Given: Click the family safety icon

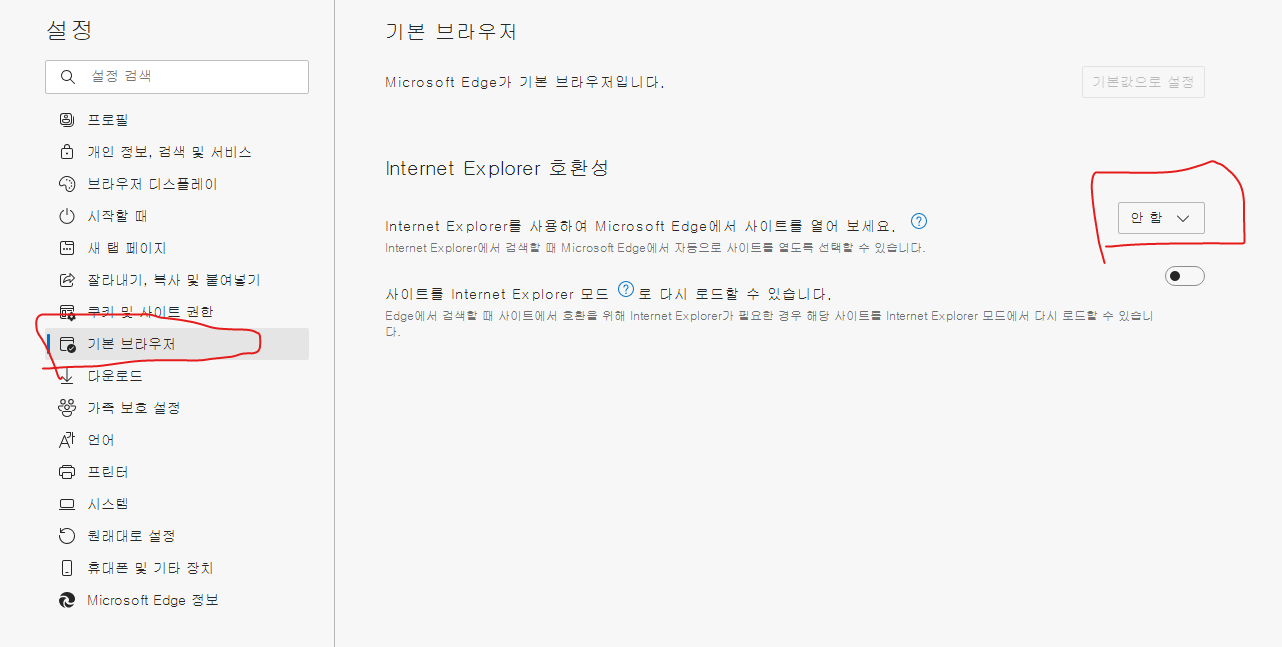Looking at the screenshot, I should point(67,408).
